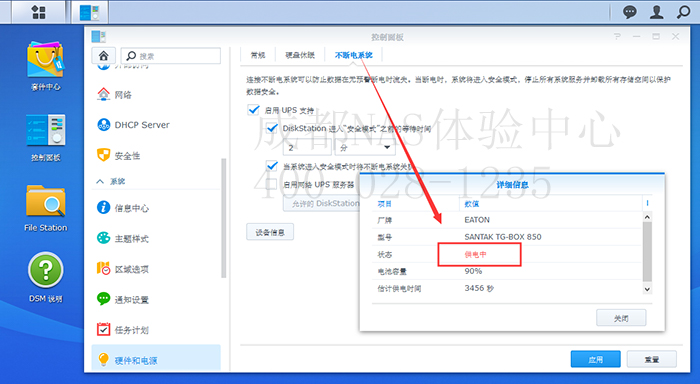Open the user account options icon
The width and height of the screenshot is (700, 384).
[x=656, y=12]
